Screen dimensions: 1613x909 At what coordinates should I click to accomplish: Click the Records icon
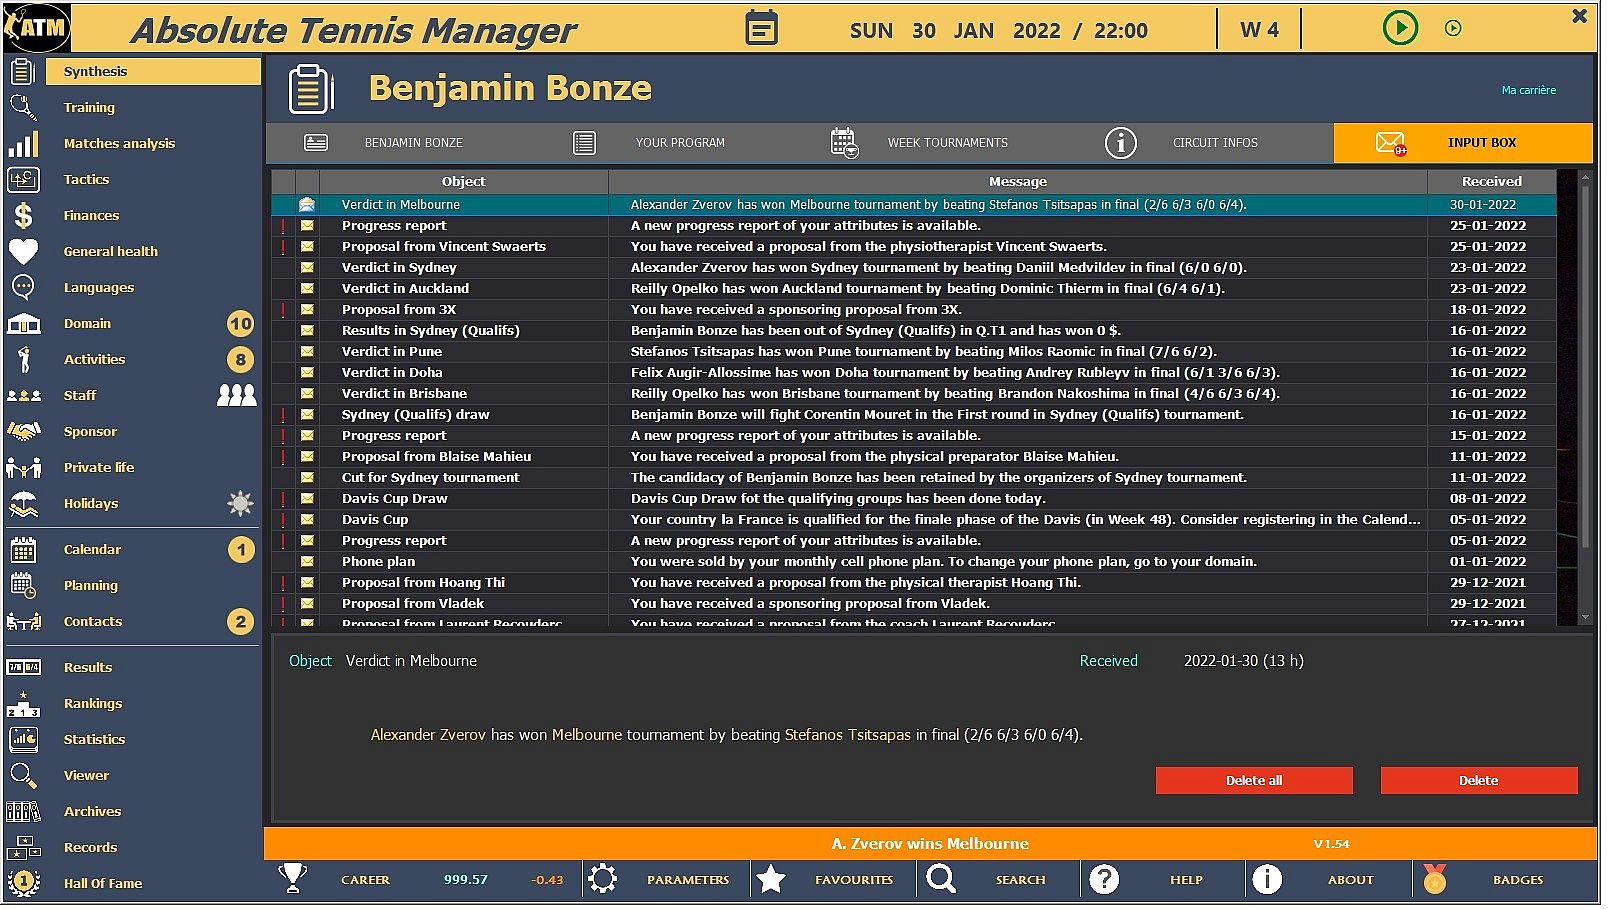point(24,848)
